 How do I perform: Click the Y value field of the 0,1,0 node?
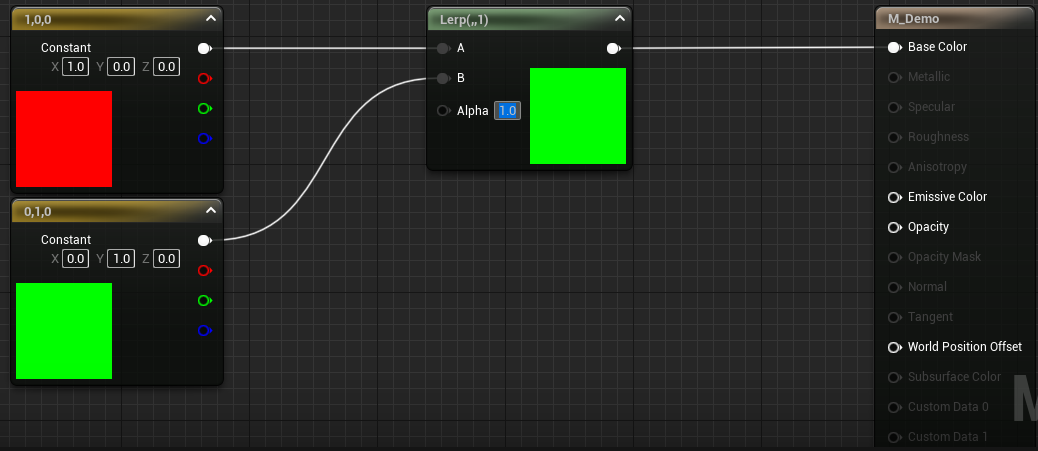[x=121, y=259]
